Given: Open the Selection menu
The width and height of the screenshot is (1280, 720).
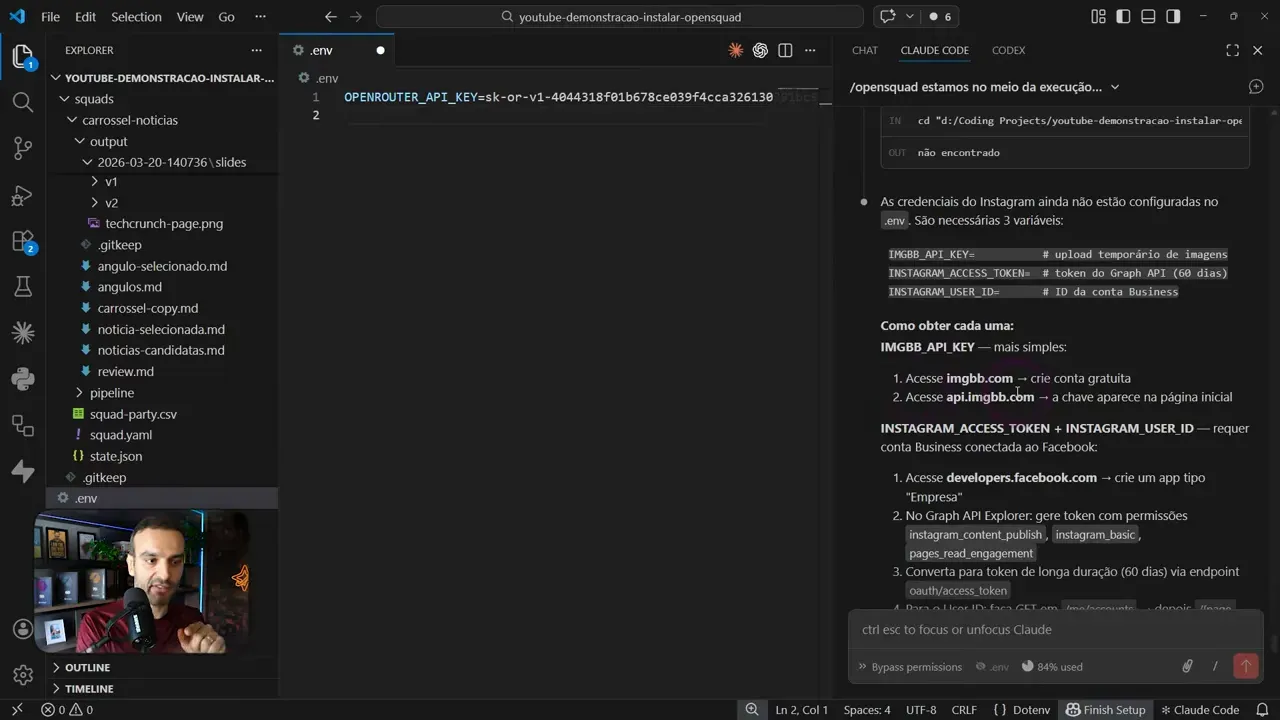Looking at the screenshot, I should pos(136,17).
